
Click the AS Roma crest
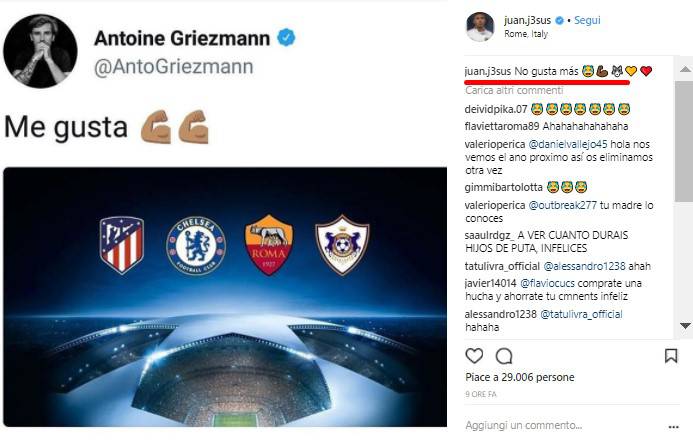[269, 244]
